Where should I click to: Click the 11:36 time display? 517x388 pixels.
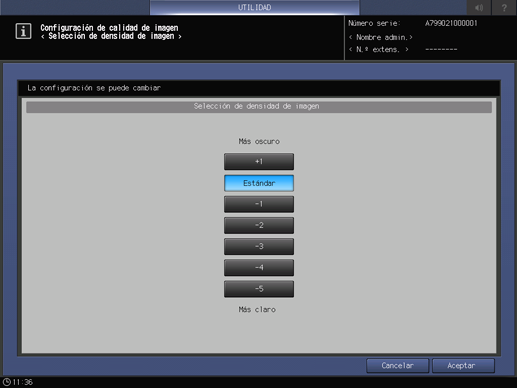(x=23, y=382)
